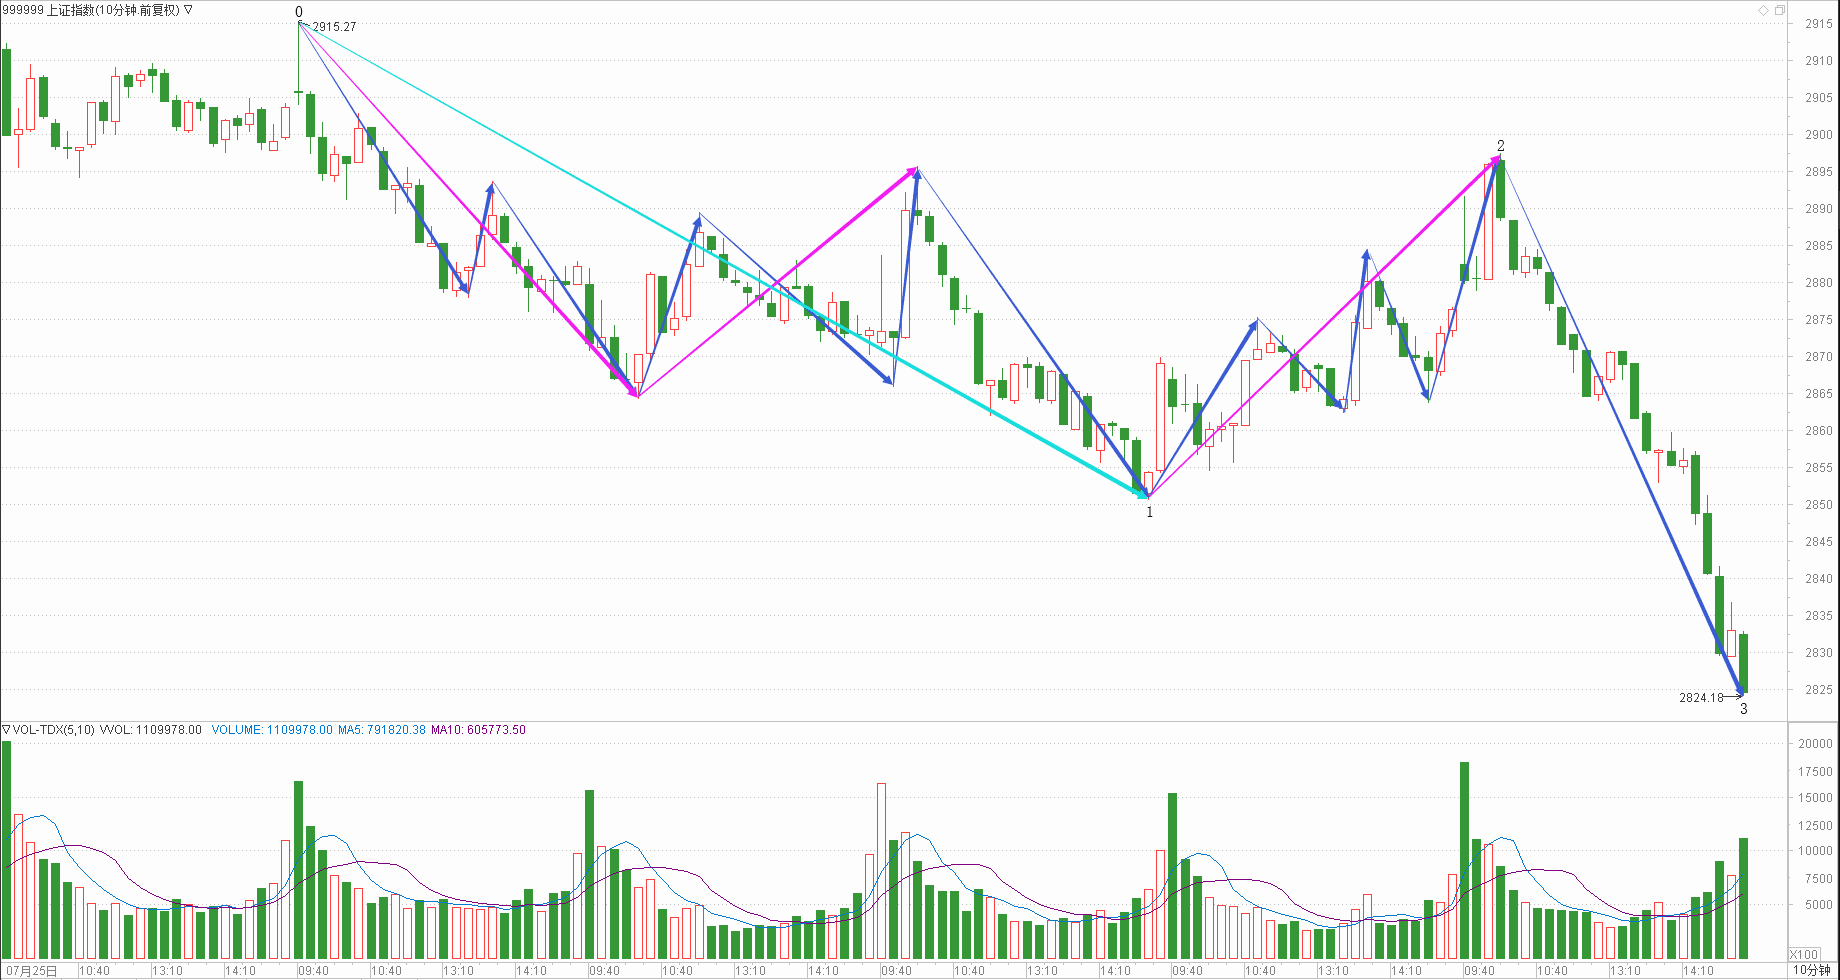Click the 07月25日 date on time axis

point(30,971)
